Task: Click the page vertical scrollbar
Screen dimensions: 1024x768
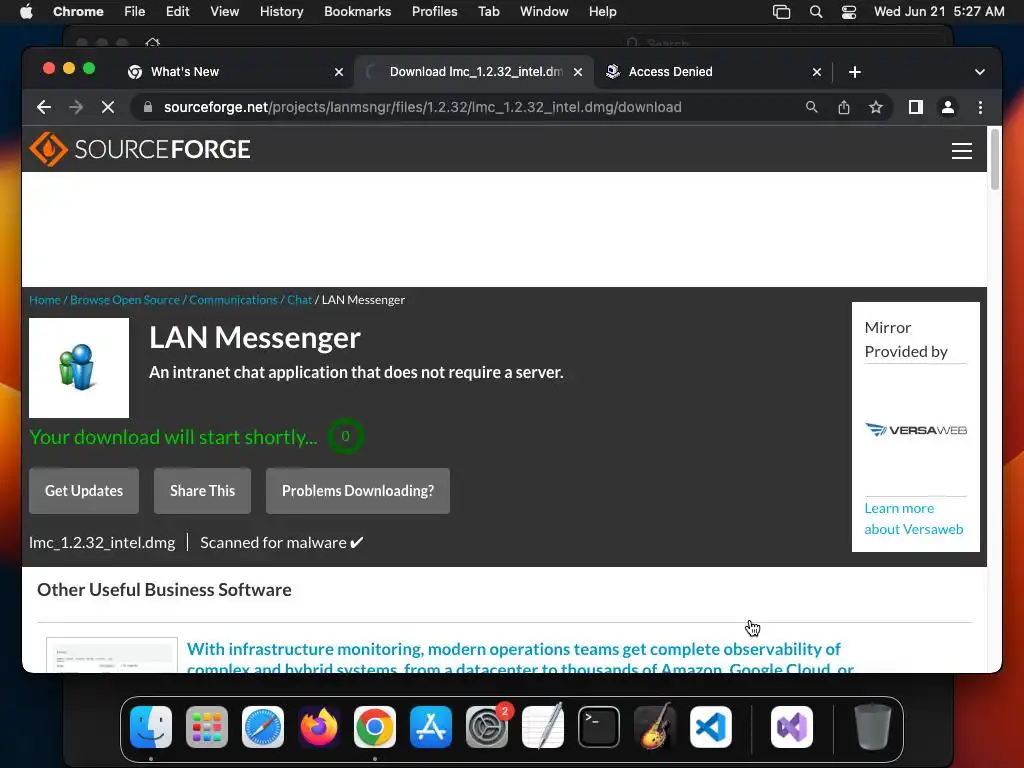Action: pos(995,159)
